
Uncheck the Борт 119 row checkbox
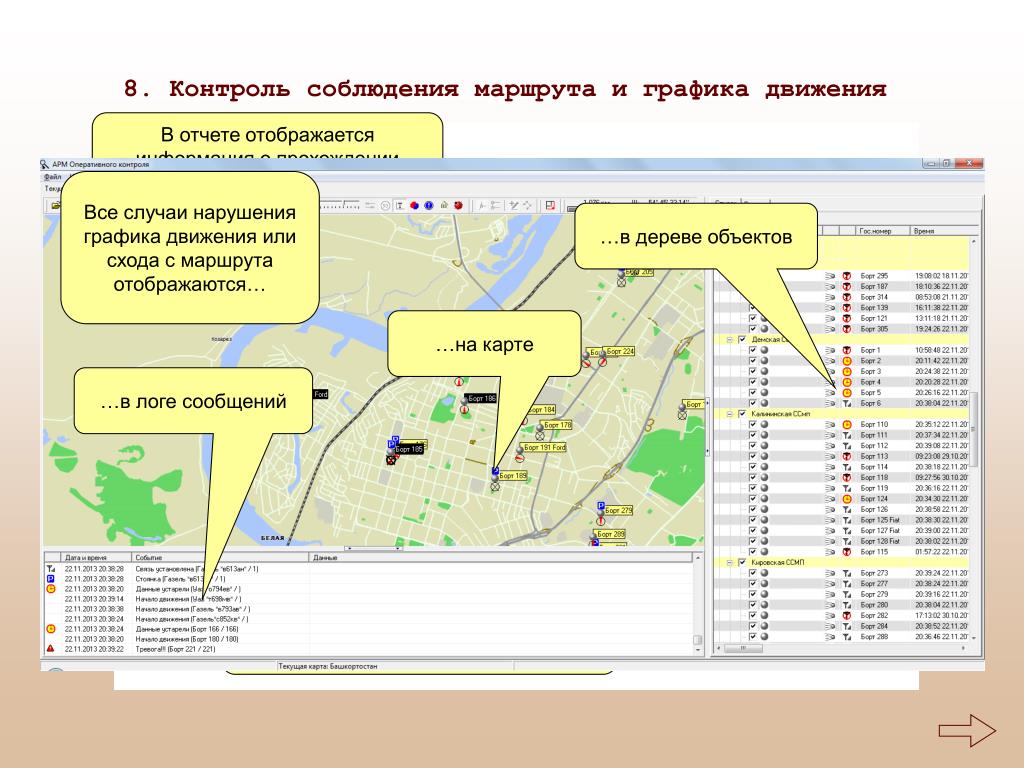pyautogui.click(x=753, y=488)
